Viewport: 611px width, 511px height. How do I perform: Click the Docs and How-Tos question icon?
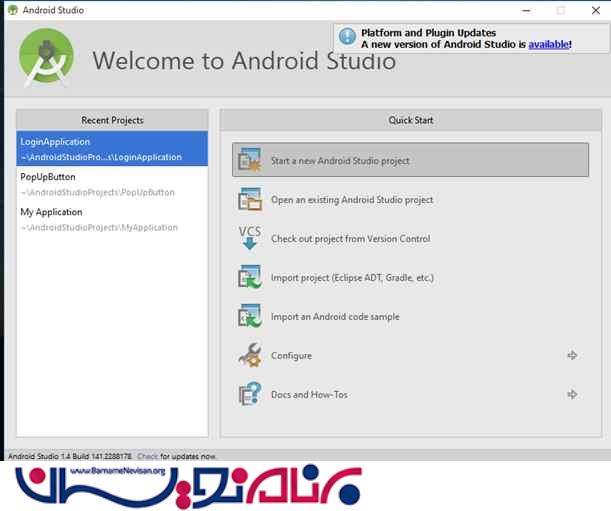(249, 394)
